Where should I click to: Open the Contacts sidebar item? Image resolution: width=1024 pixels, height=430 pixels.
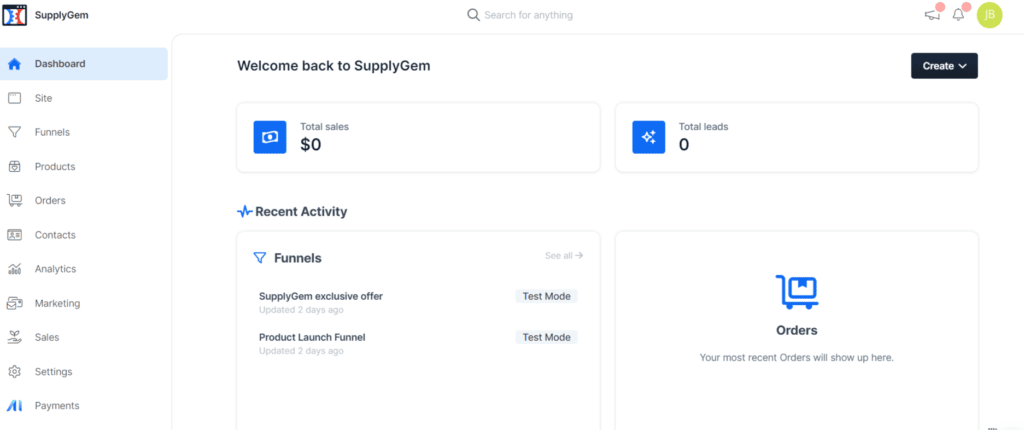pyautogui.click(x=84, y=235)
